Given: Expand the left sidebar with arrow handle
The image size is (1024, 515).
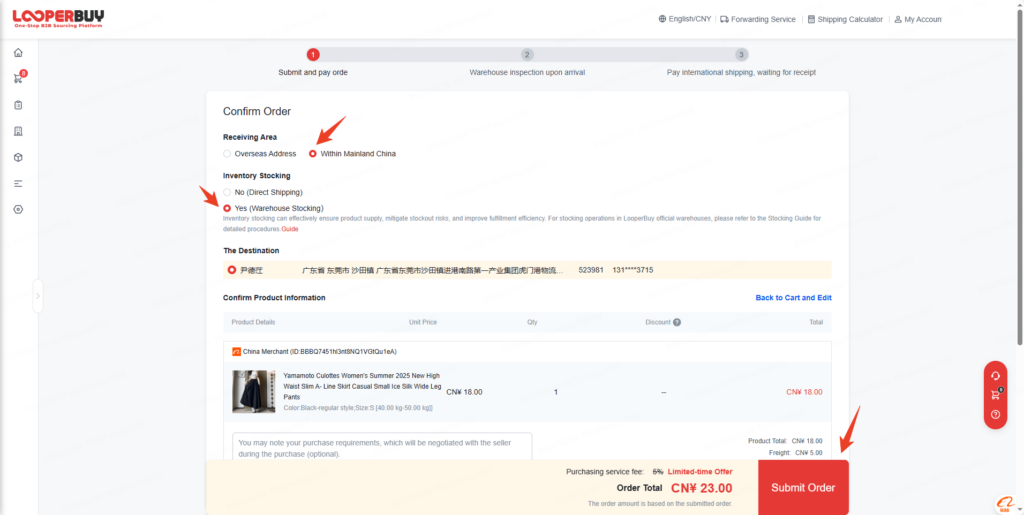Looking at the screenshot, I should point(38,296).
